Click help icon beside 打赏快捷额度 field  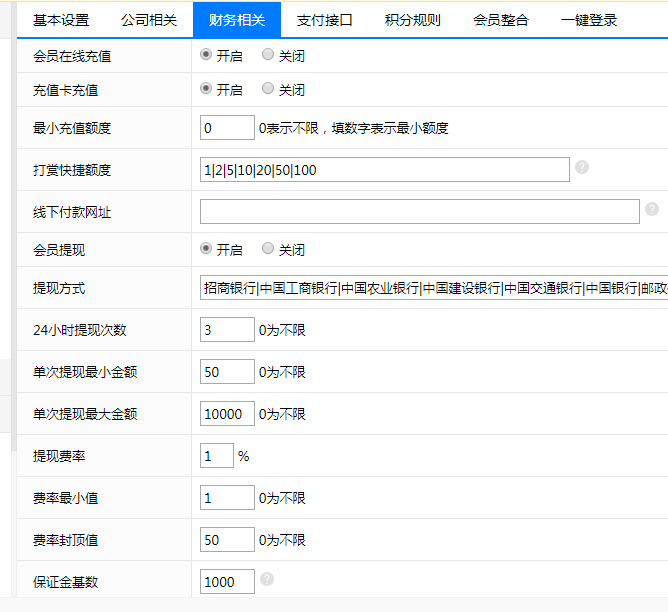(582, 167)
